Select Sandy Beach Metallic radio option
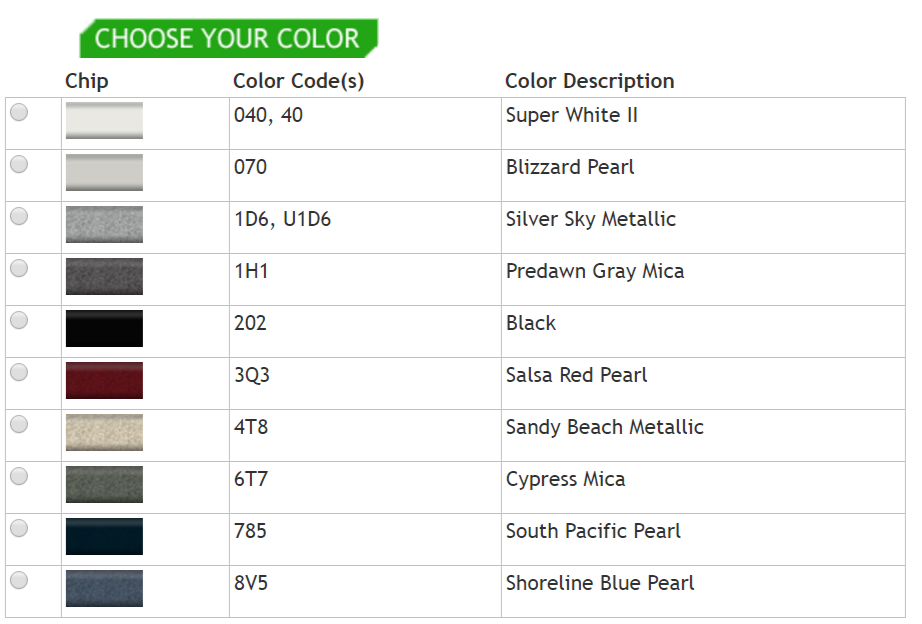The height and width of the screenshot is (624, 922). click(19, 425)
